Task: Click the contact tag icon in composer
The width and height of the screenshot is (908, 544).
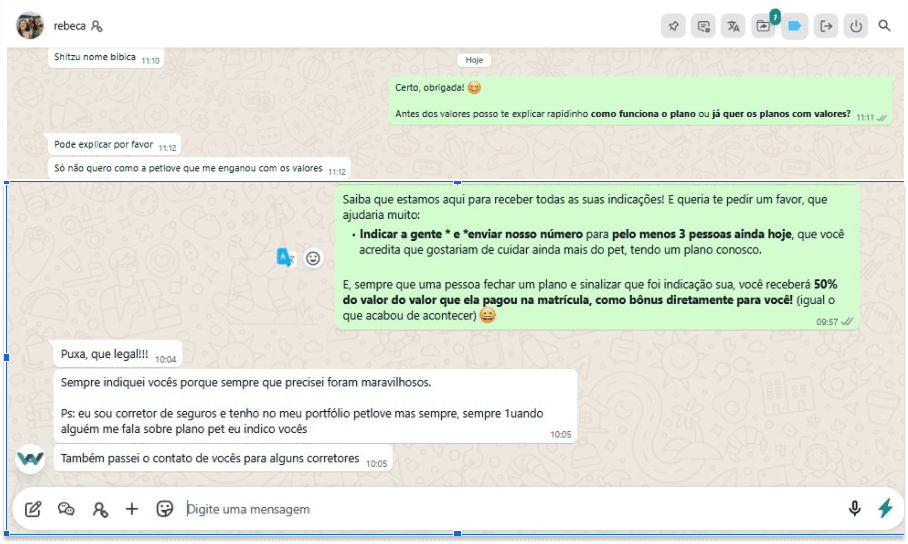Action: click(100, 509)
